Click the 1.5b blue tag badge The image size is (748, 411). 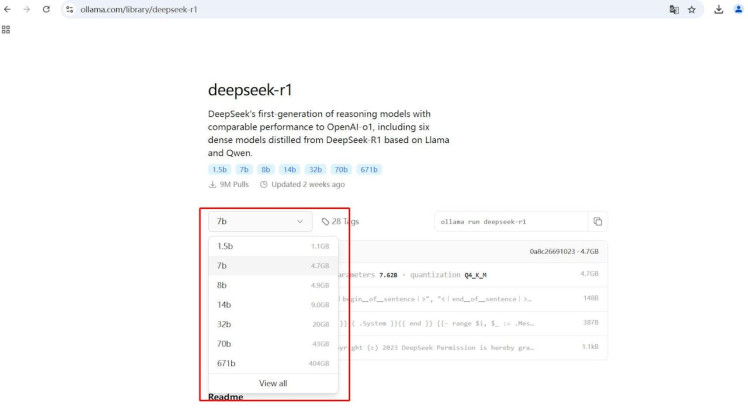click(x=219, y=170)
